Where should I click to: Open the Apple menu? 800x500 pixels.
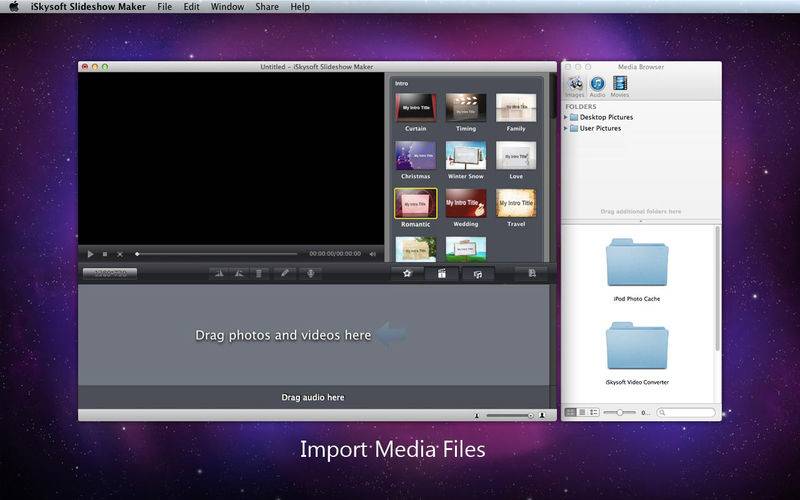[x=14, y=7]
